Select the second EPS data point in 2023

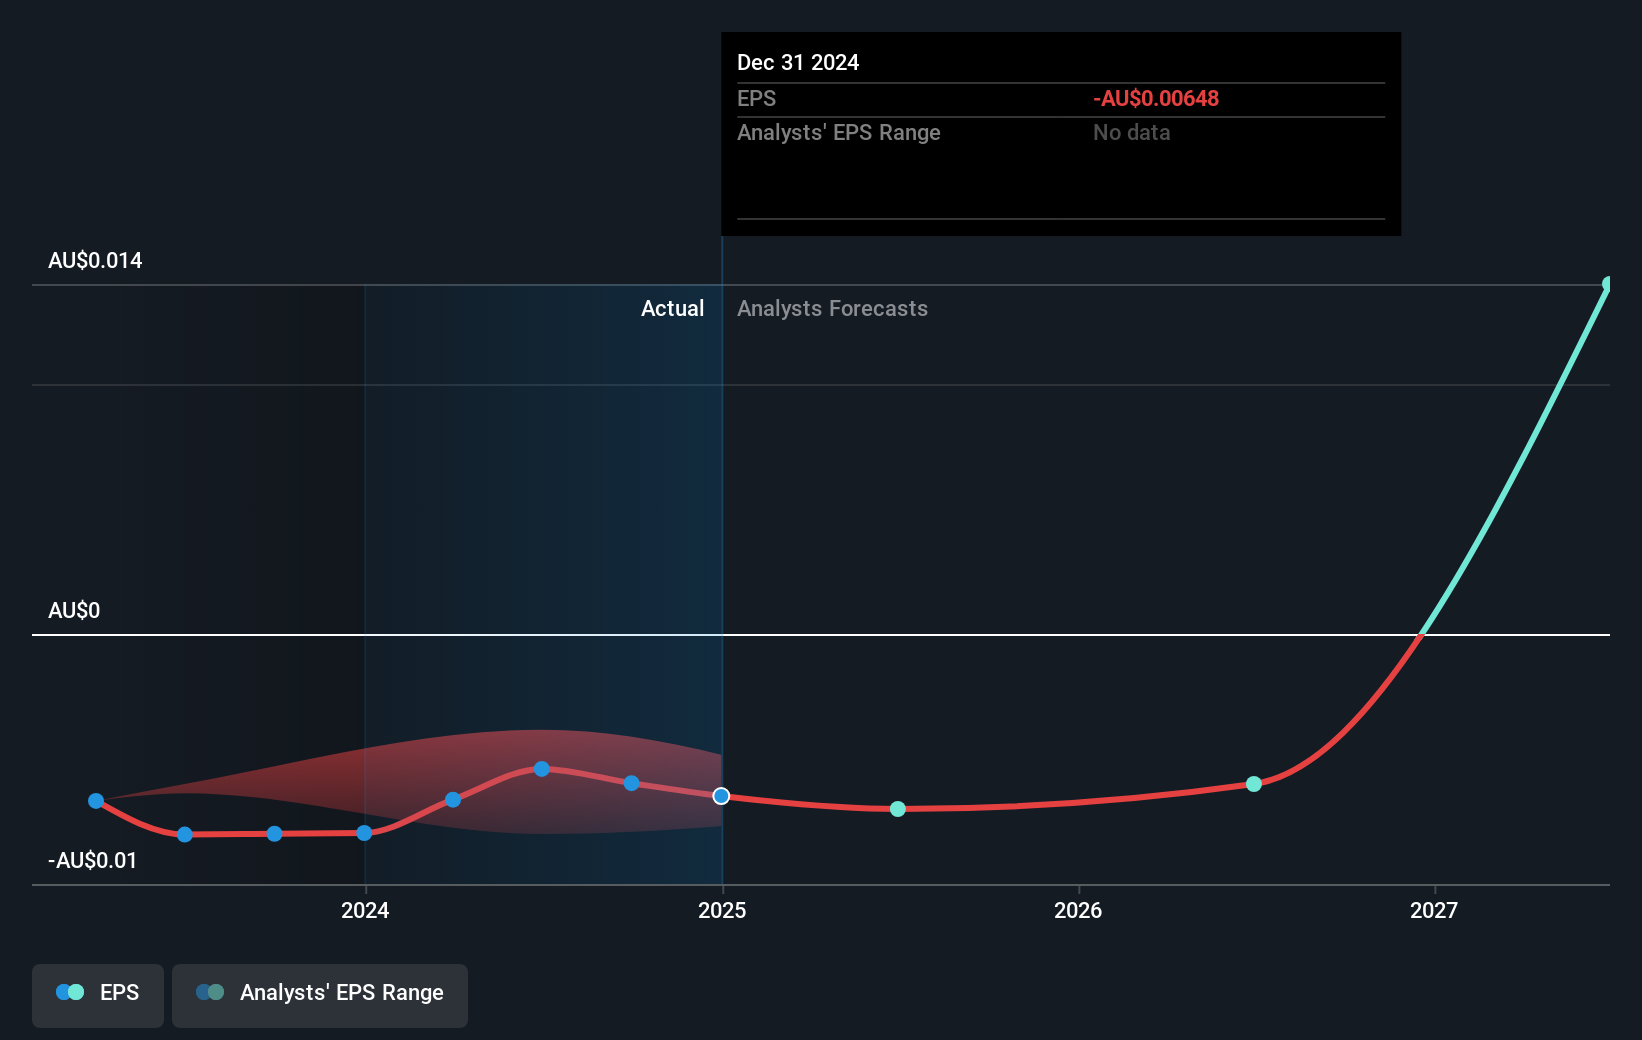click(185, 834)
